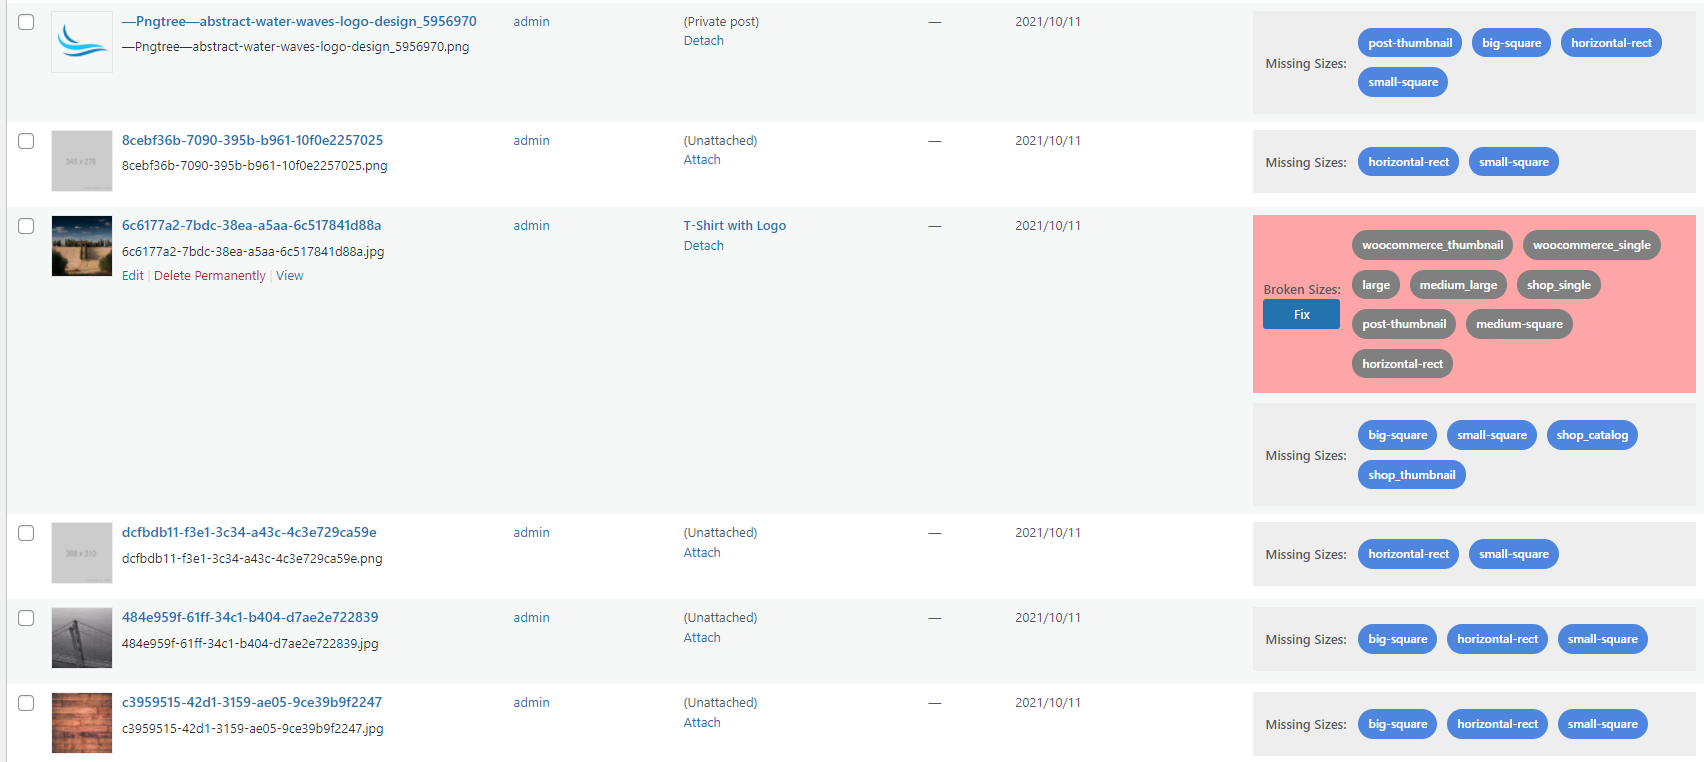Open Edit for the 6c6177a2 image

point(132,275)
